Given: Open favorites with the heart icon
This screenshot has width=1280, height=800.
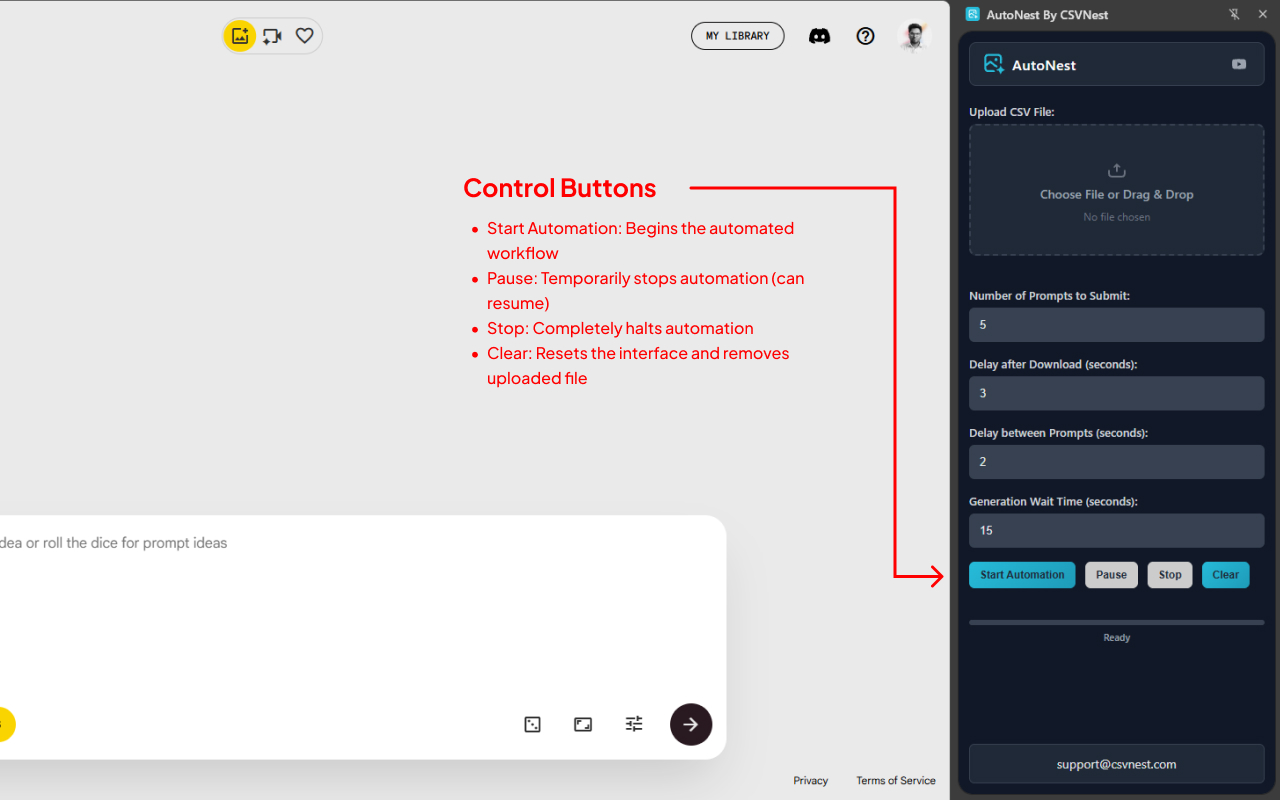Looking at the screenshot, I should pos(305,36).
